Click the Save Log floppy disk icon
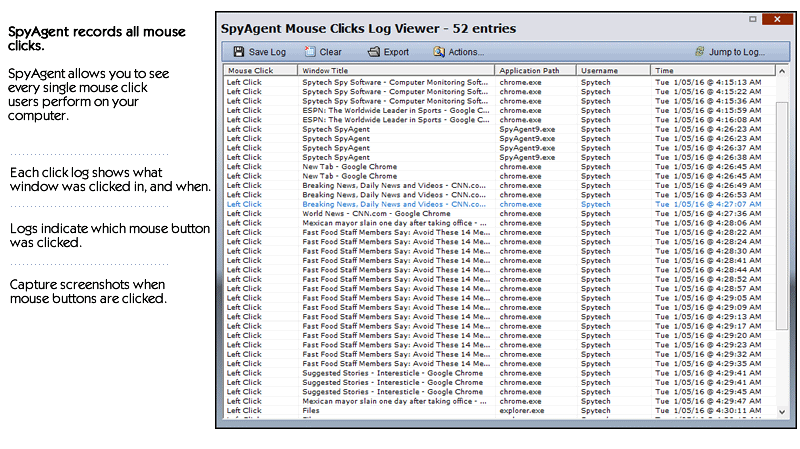800x449 pixels. (x=239, y=52)
